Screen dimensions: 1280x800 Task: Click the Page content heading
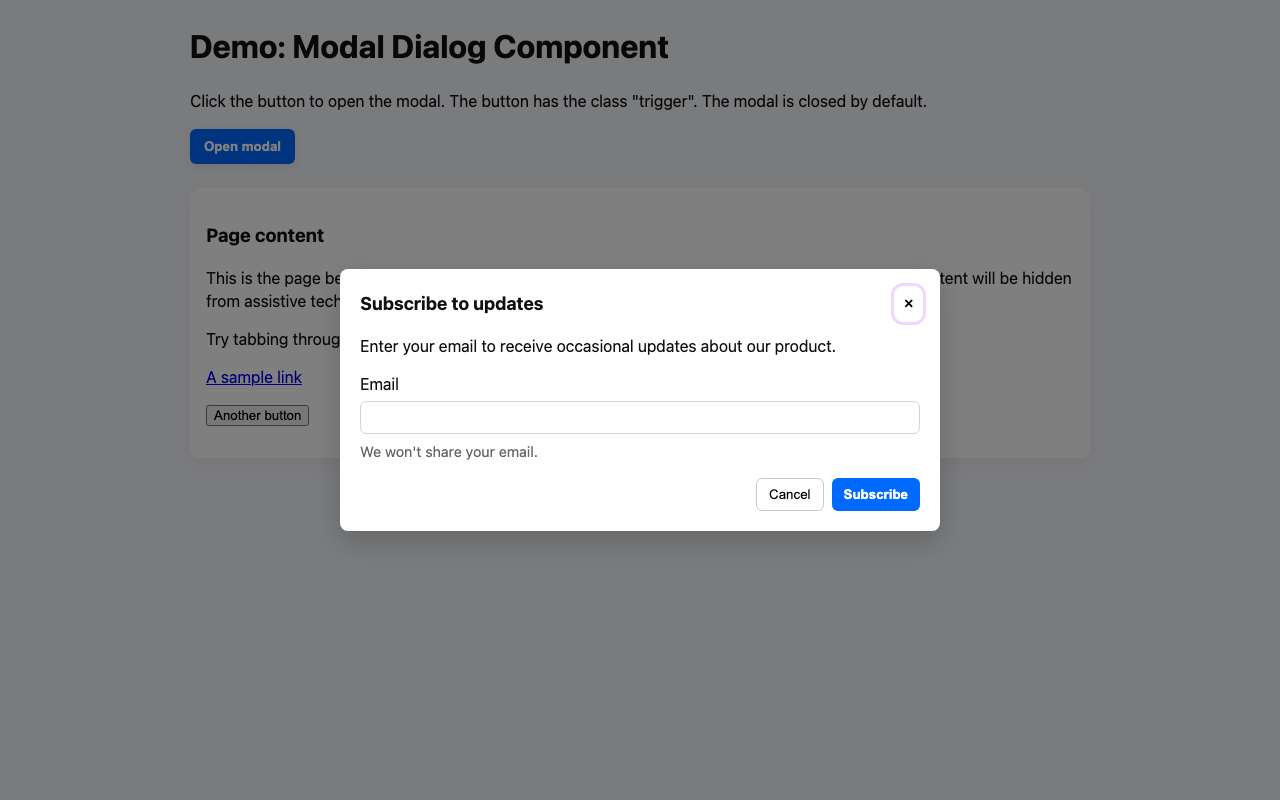coord(264,235)
